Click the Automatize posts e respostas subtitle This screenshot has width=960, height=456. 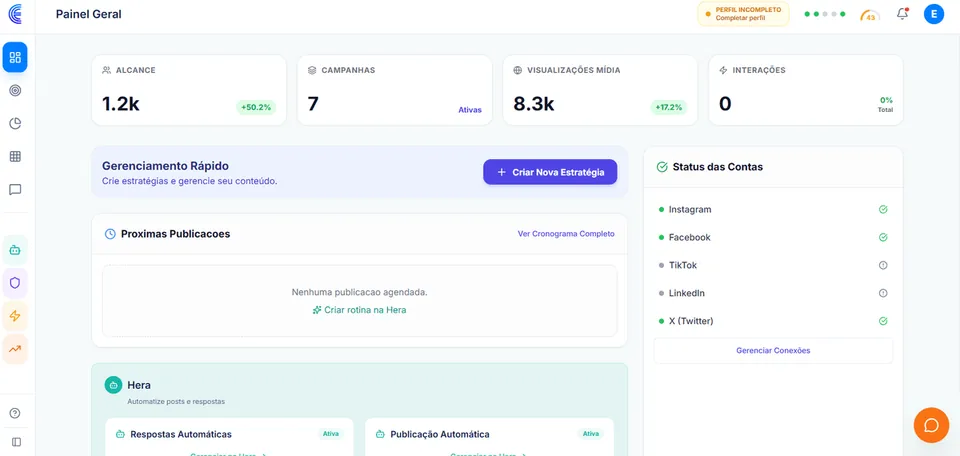[176, 402]
